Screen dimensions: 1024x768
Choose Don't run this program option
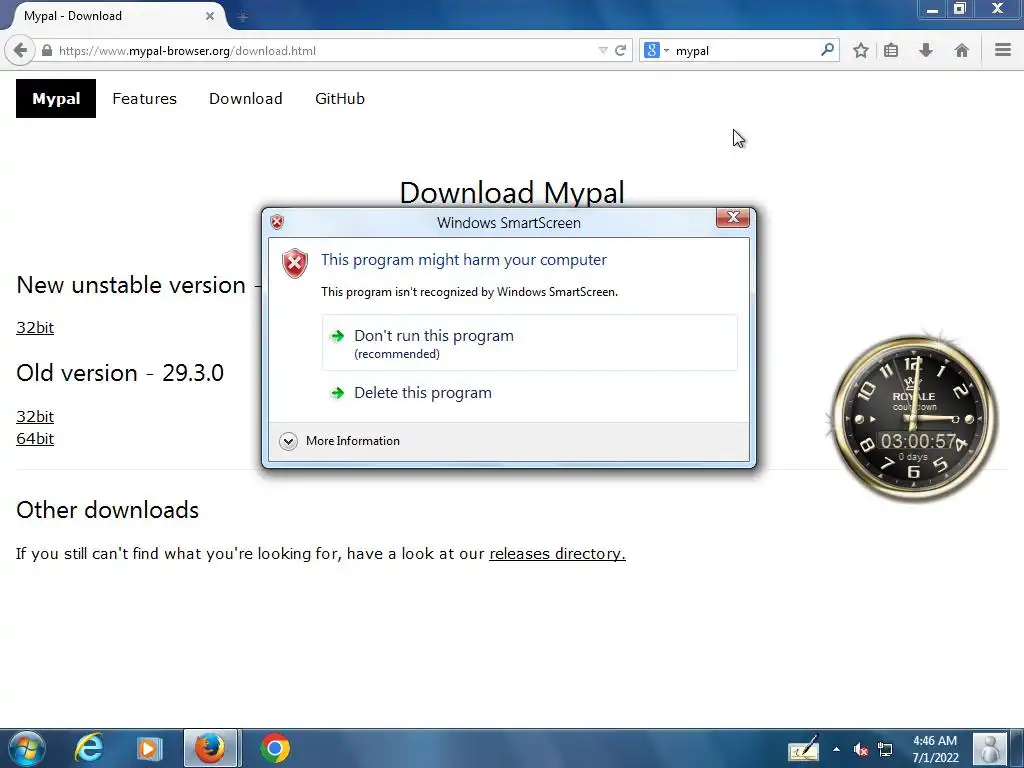click(x=530, y=343)
